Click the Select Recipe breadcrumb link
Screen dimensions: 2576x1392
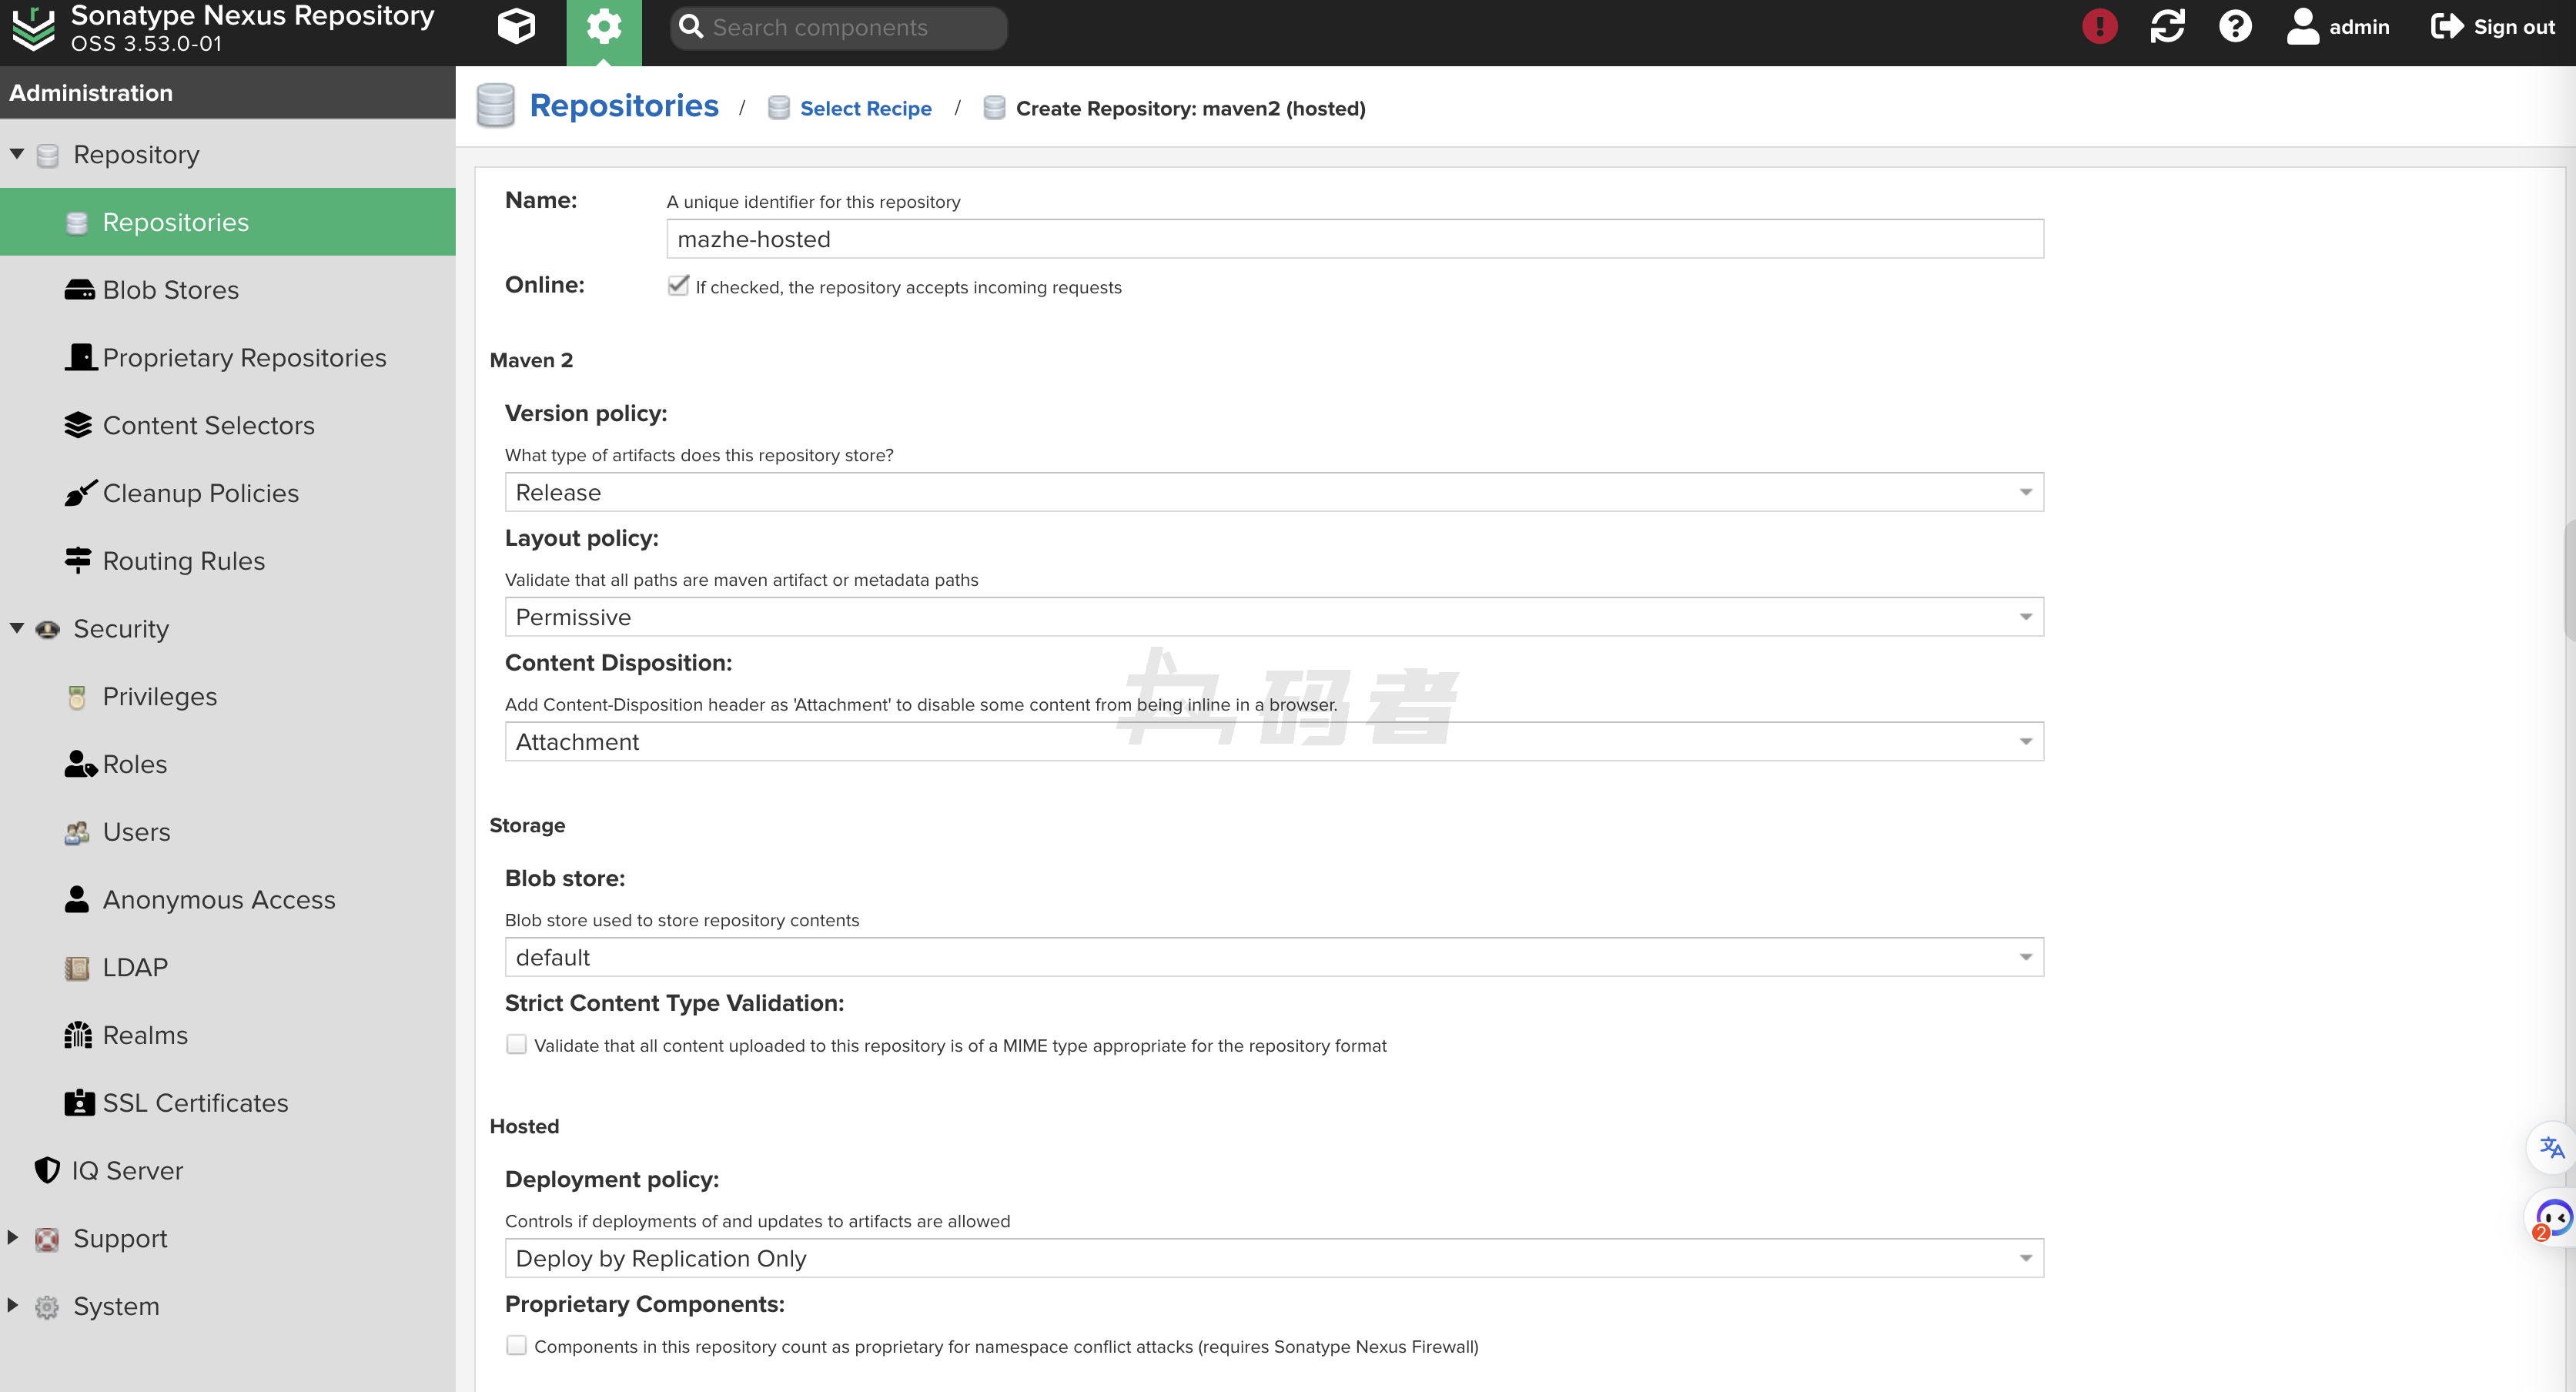(x=865, y=108)
